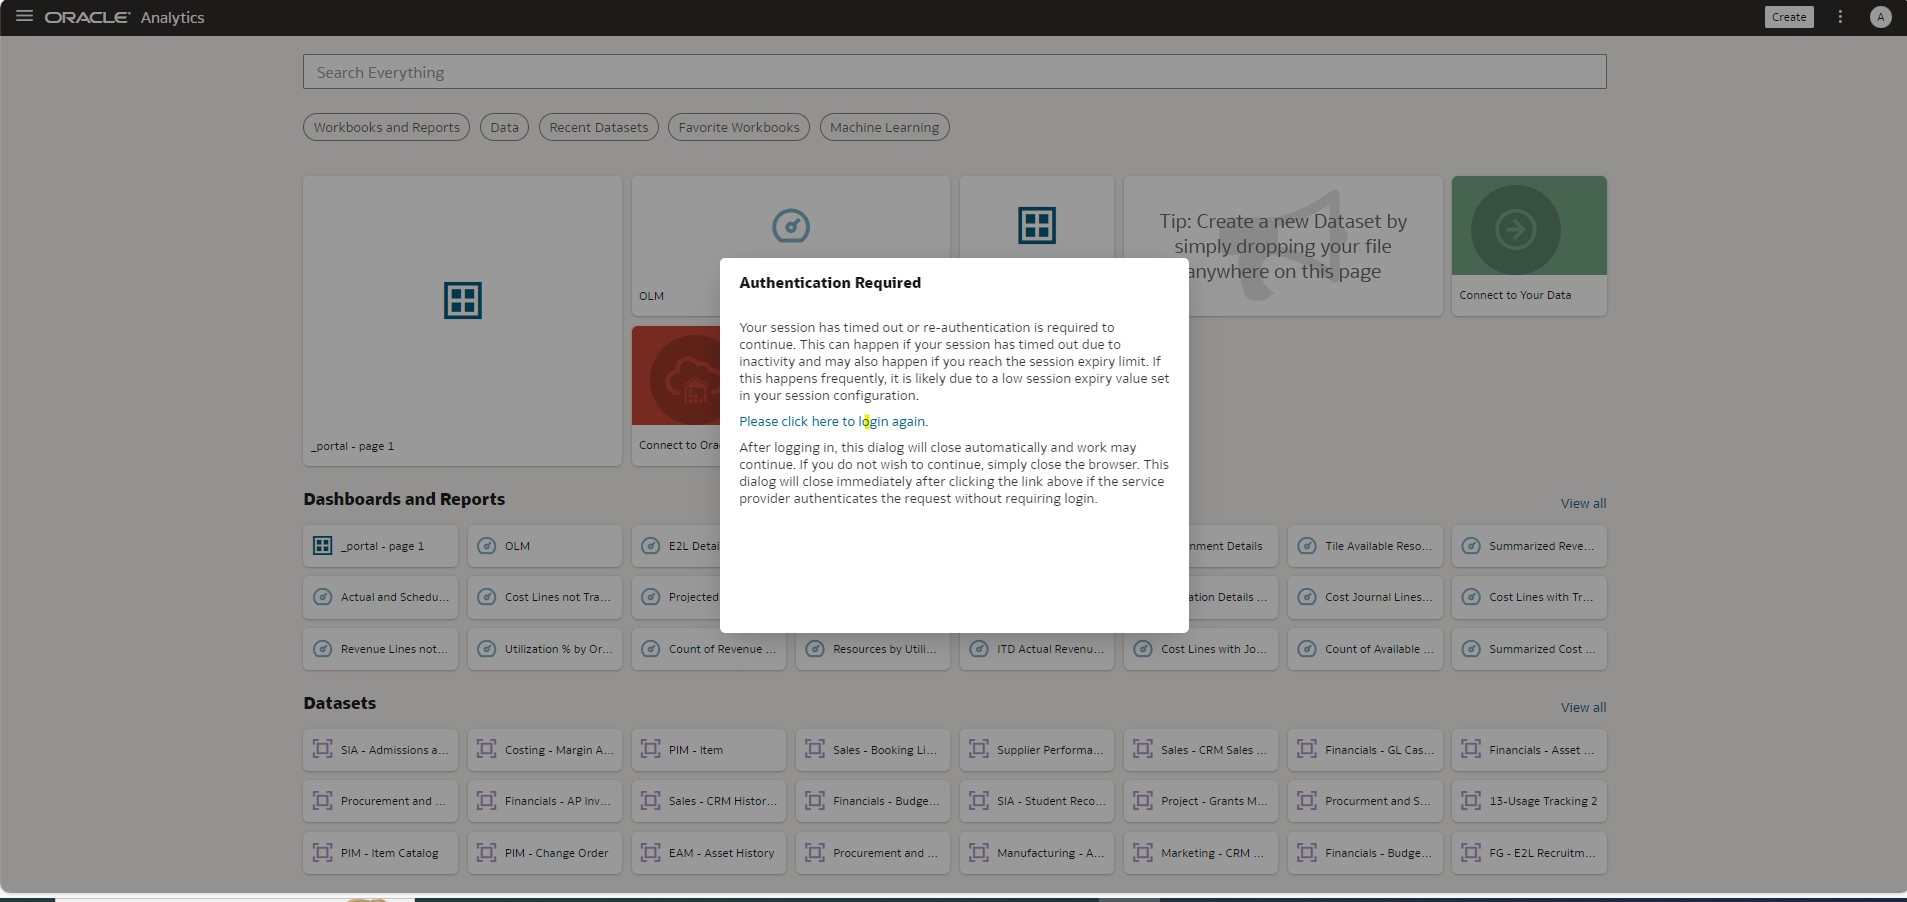Screen dimensions: 1907x902
Task: Open the Marketing - CRM ... dataset
Action: pos(1200,853)
